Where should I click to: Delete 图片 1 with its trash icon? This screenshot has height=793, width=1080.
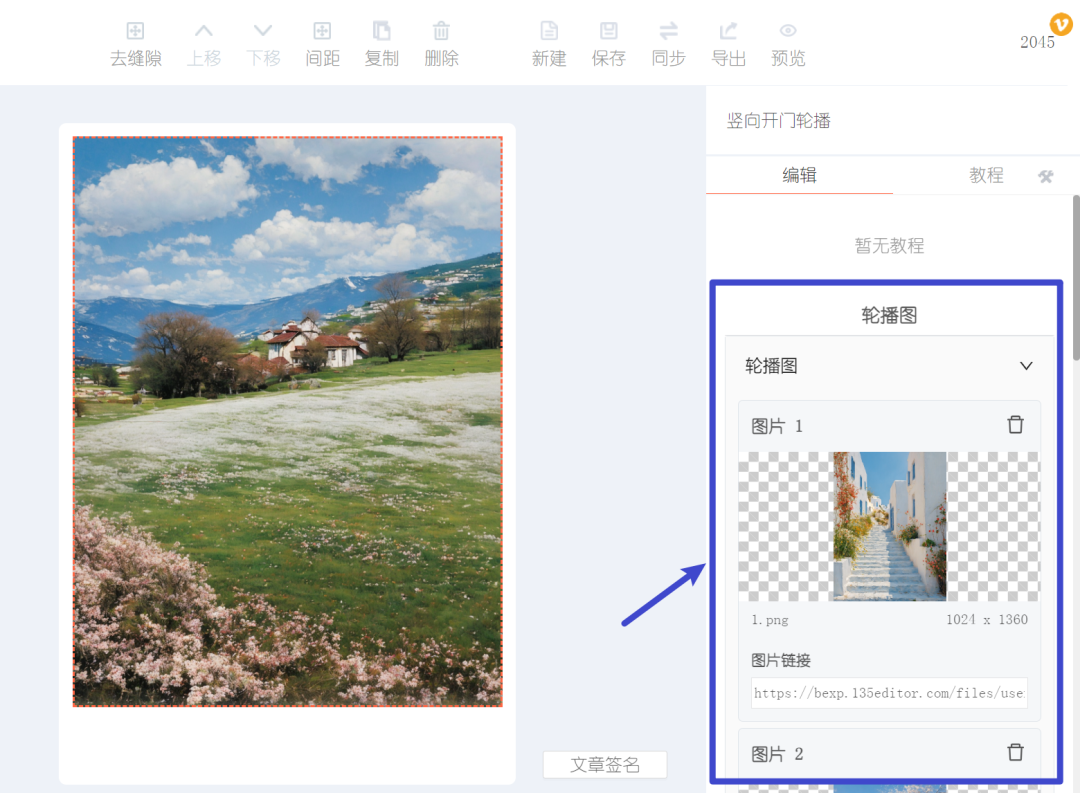(1015, 424)
